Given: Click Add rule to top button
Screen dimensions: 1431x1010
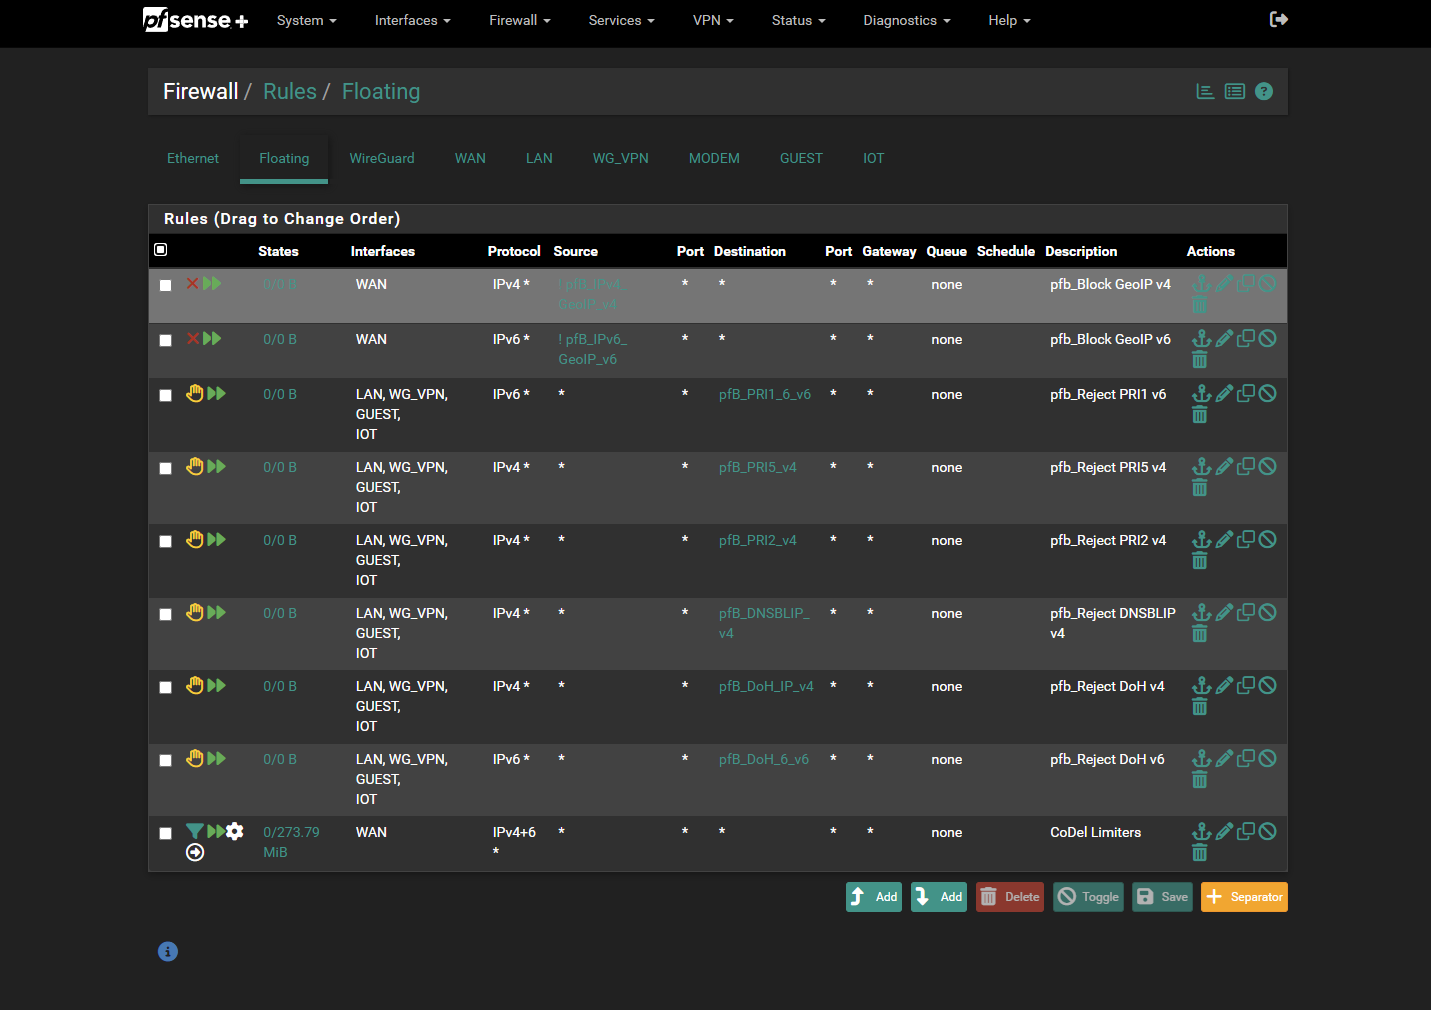Looking at the screenshot, I should click(x=874, y=897).
